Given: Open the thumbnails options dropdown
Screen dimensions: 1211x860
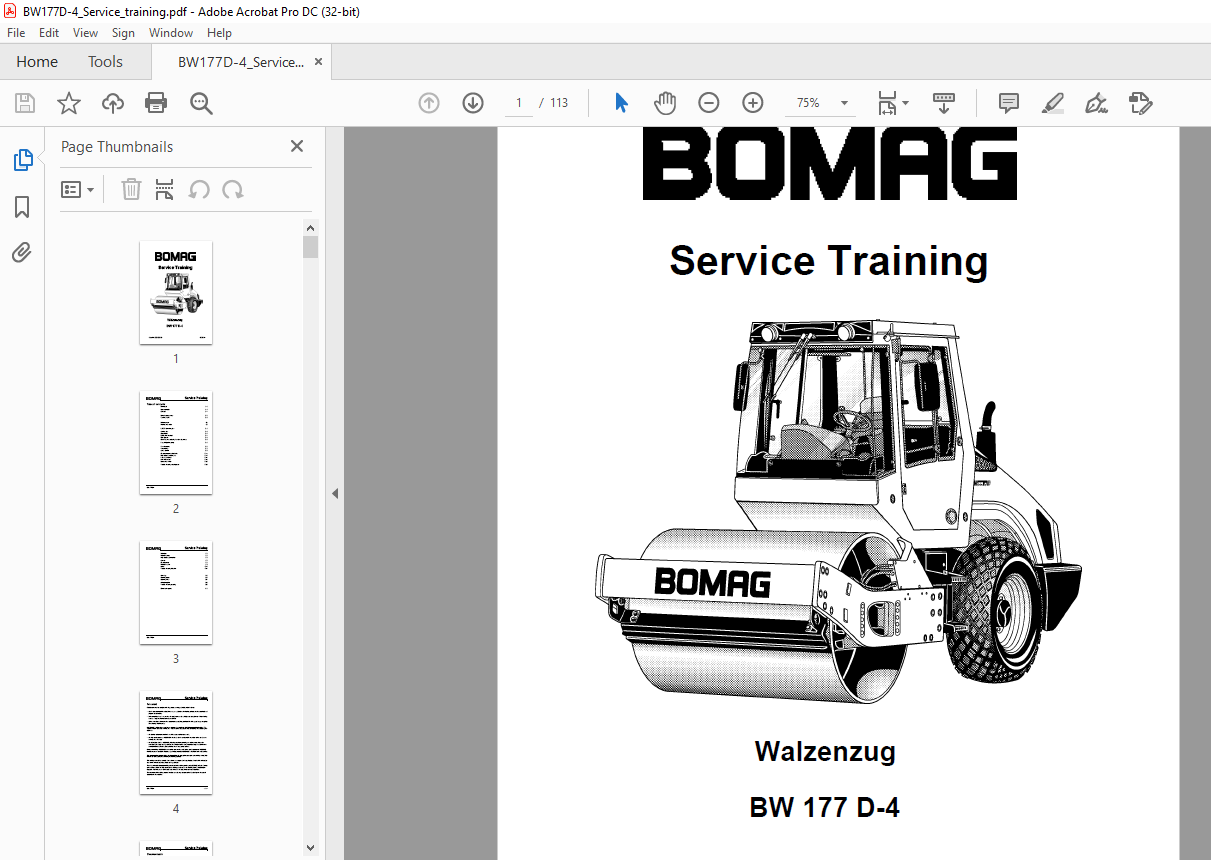Looking at the screenshot, I should click(78, 189).
